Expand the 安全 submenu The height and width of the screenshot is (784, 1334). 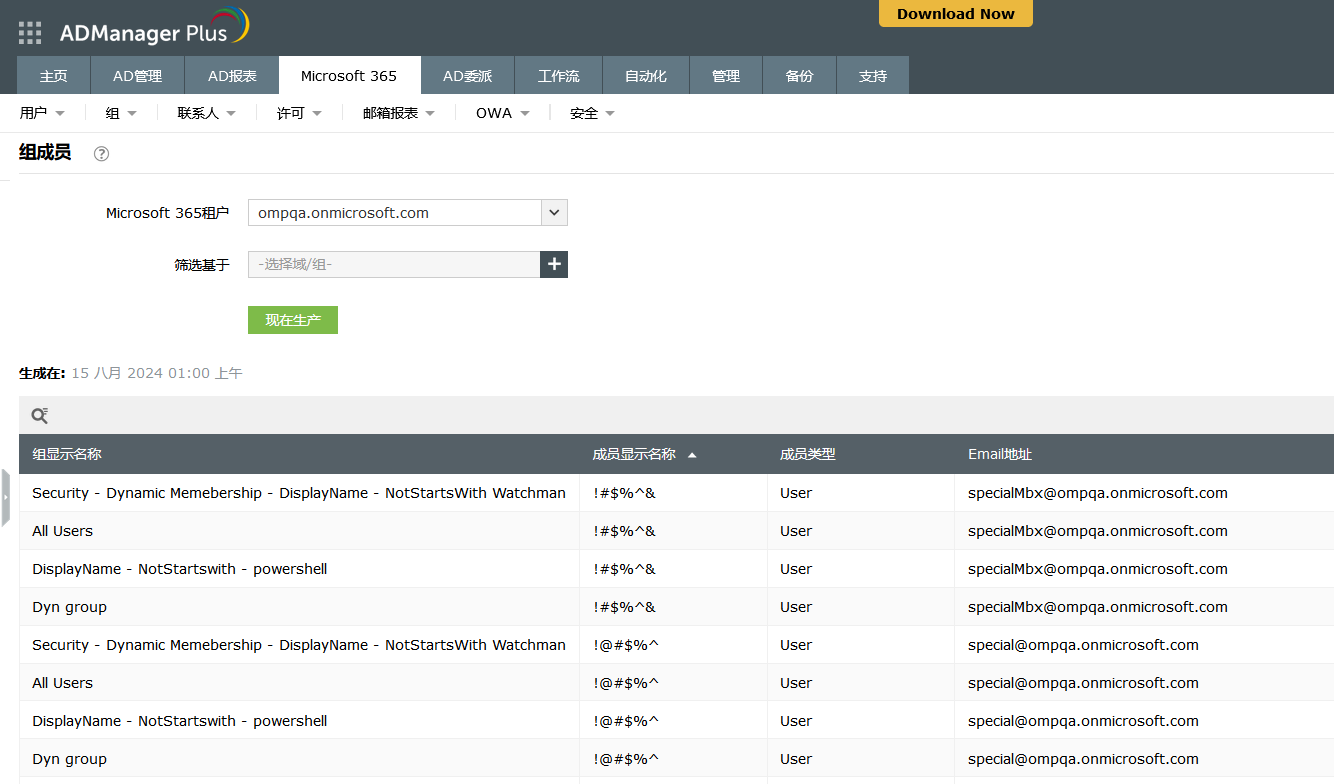click(592, 114)
